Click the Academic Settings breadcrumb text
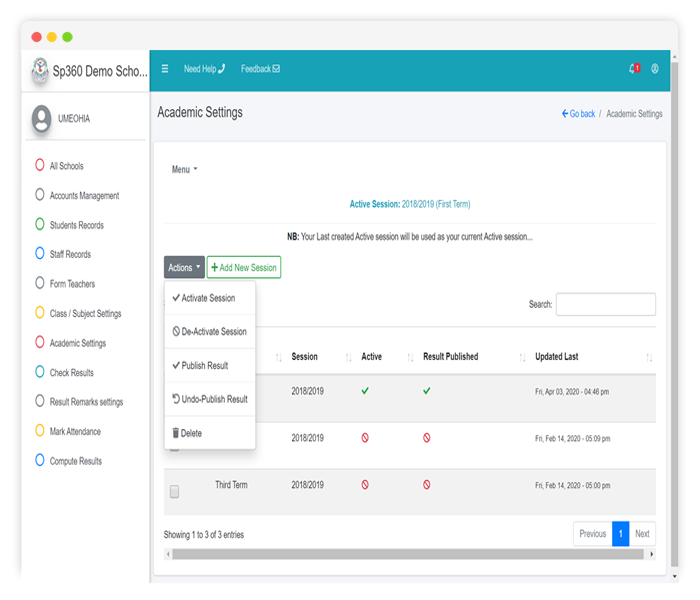Viewport: 700px width, 600px height. point(634,114)
